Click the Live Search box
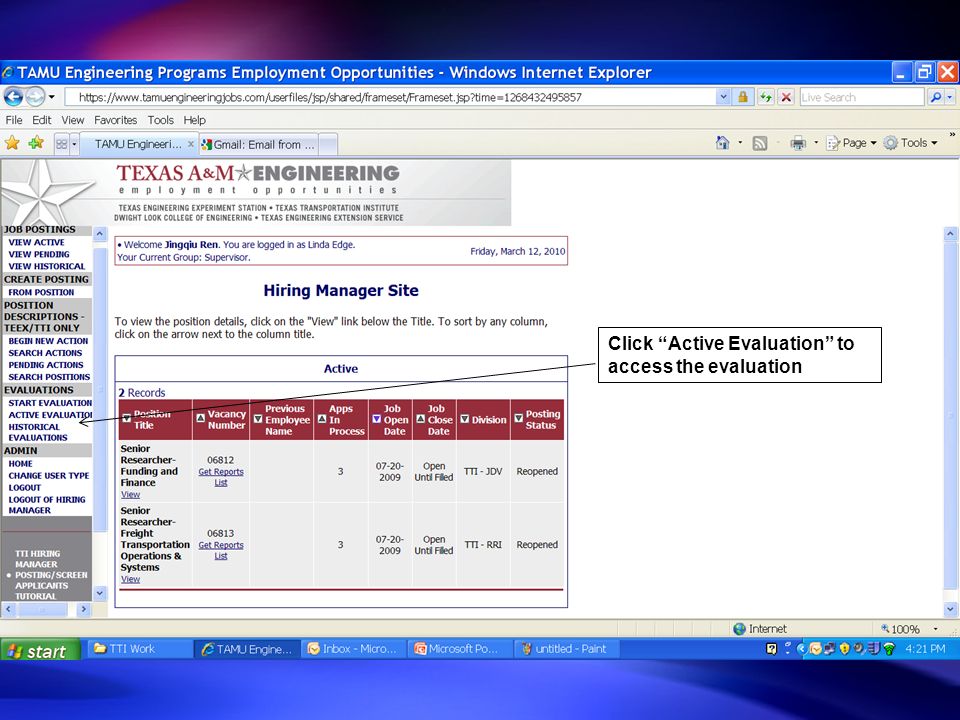 861,97
